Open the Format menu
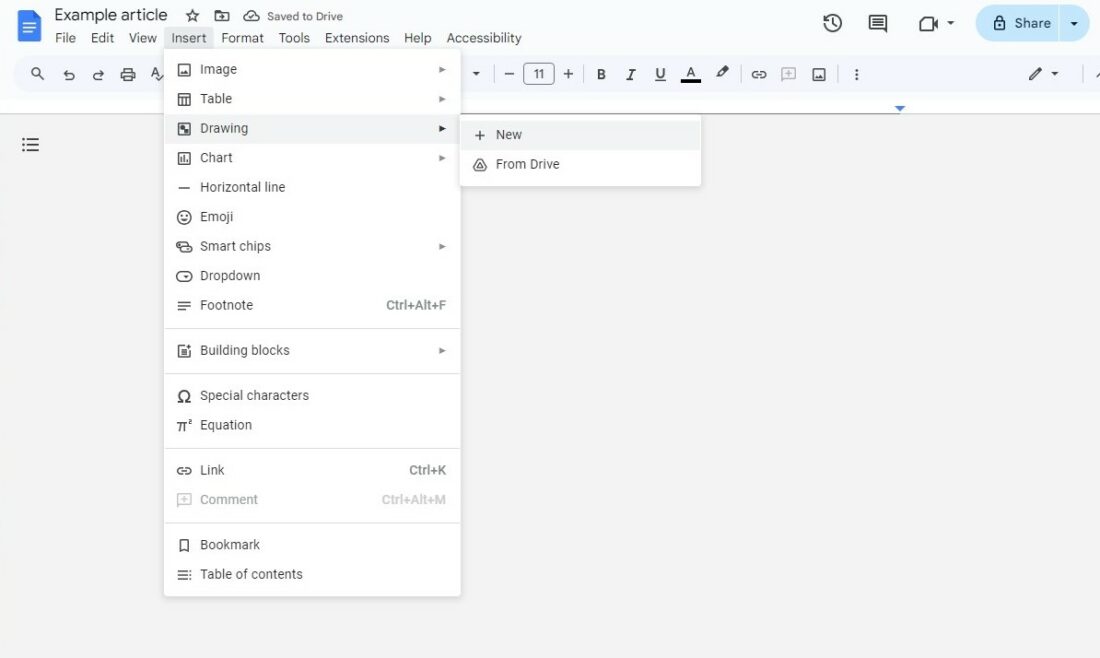This screenshot has height=658, width=1100. 242,37
